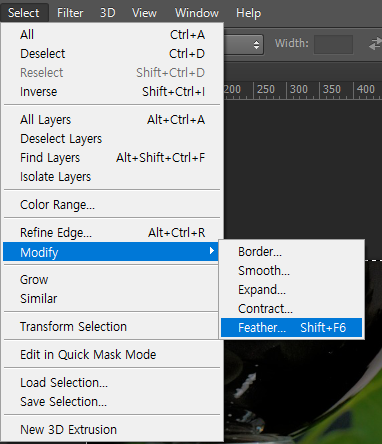This screenshot has width=382, height=444.
Task: Open Load Selection dialog
Action: (113, 383)
